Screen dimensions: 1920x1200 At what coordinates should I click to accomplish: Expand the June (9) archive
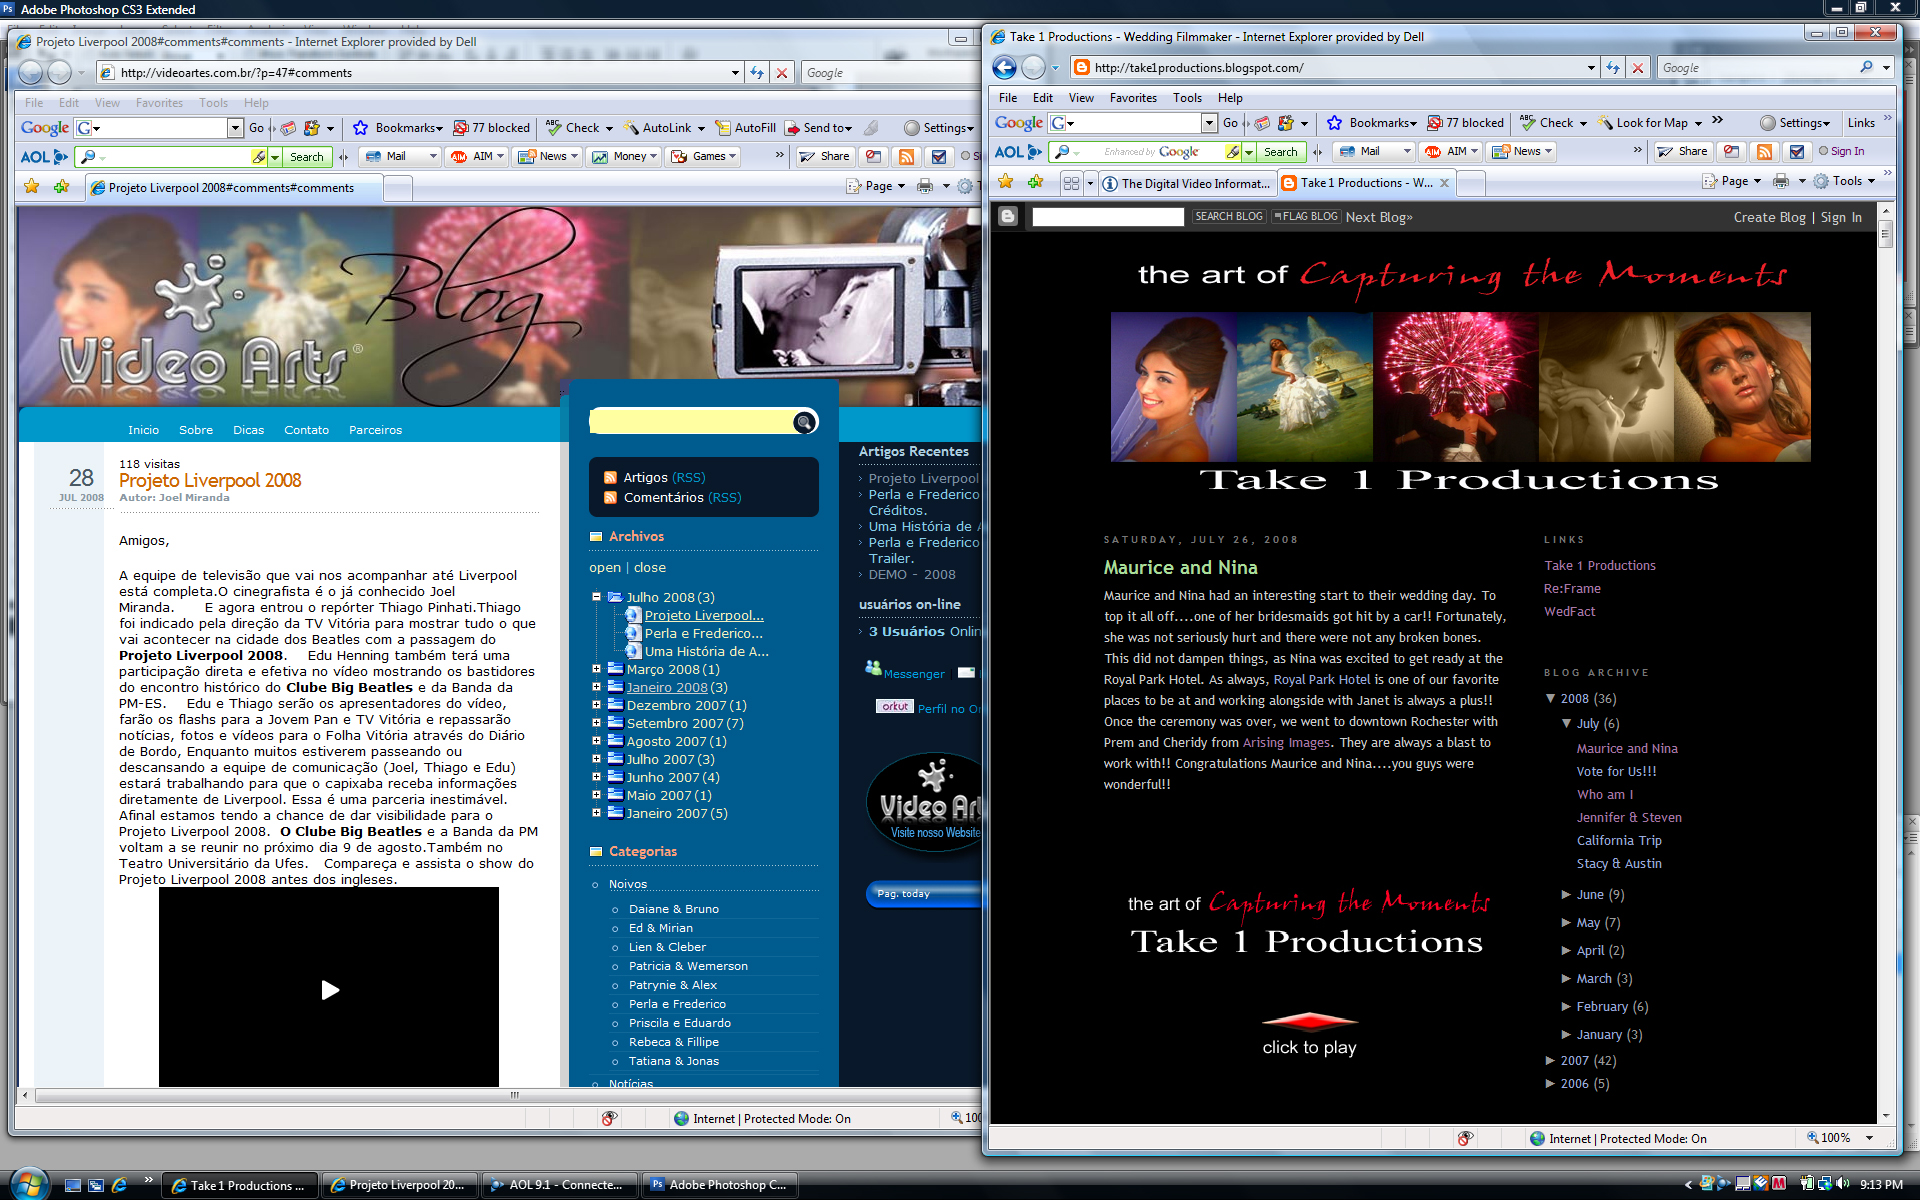[x=1566, y=895]
